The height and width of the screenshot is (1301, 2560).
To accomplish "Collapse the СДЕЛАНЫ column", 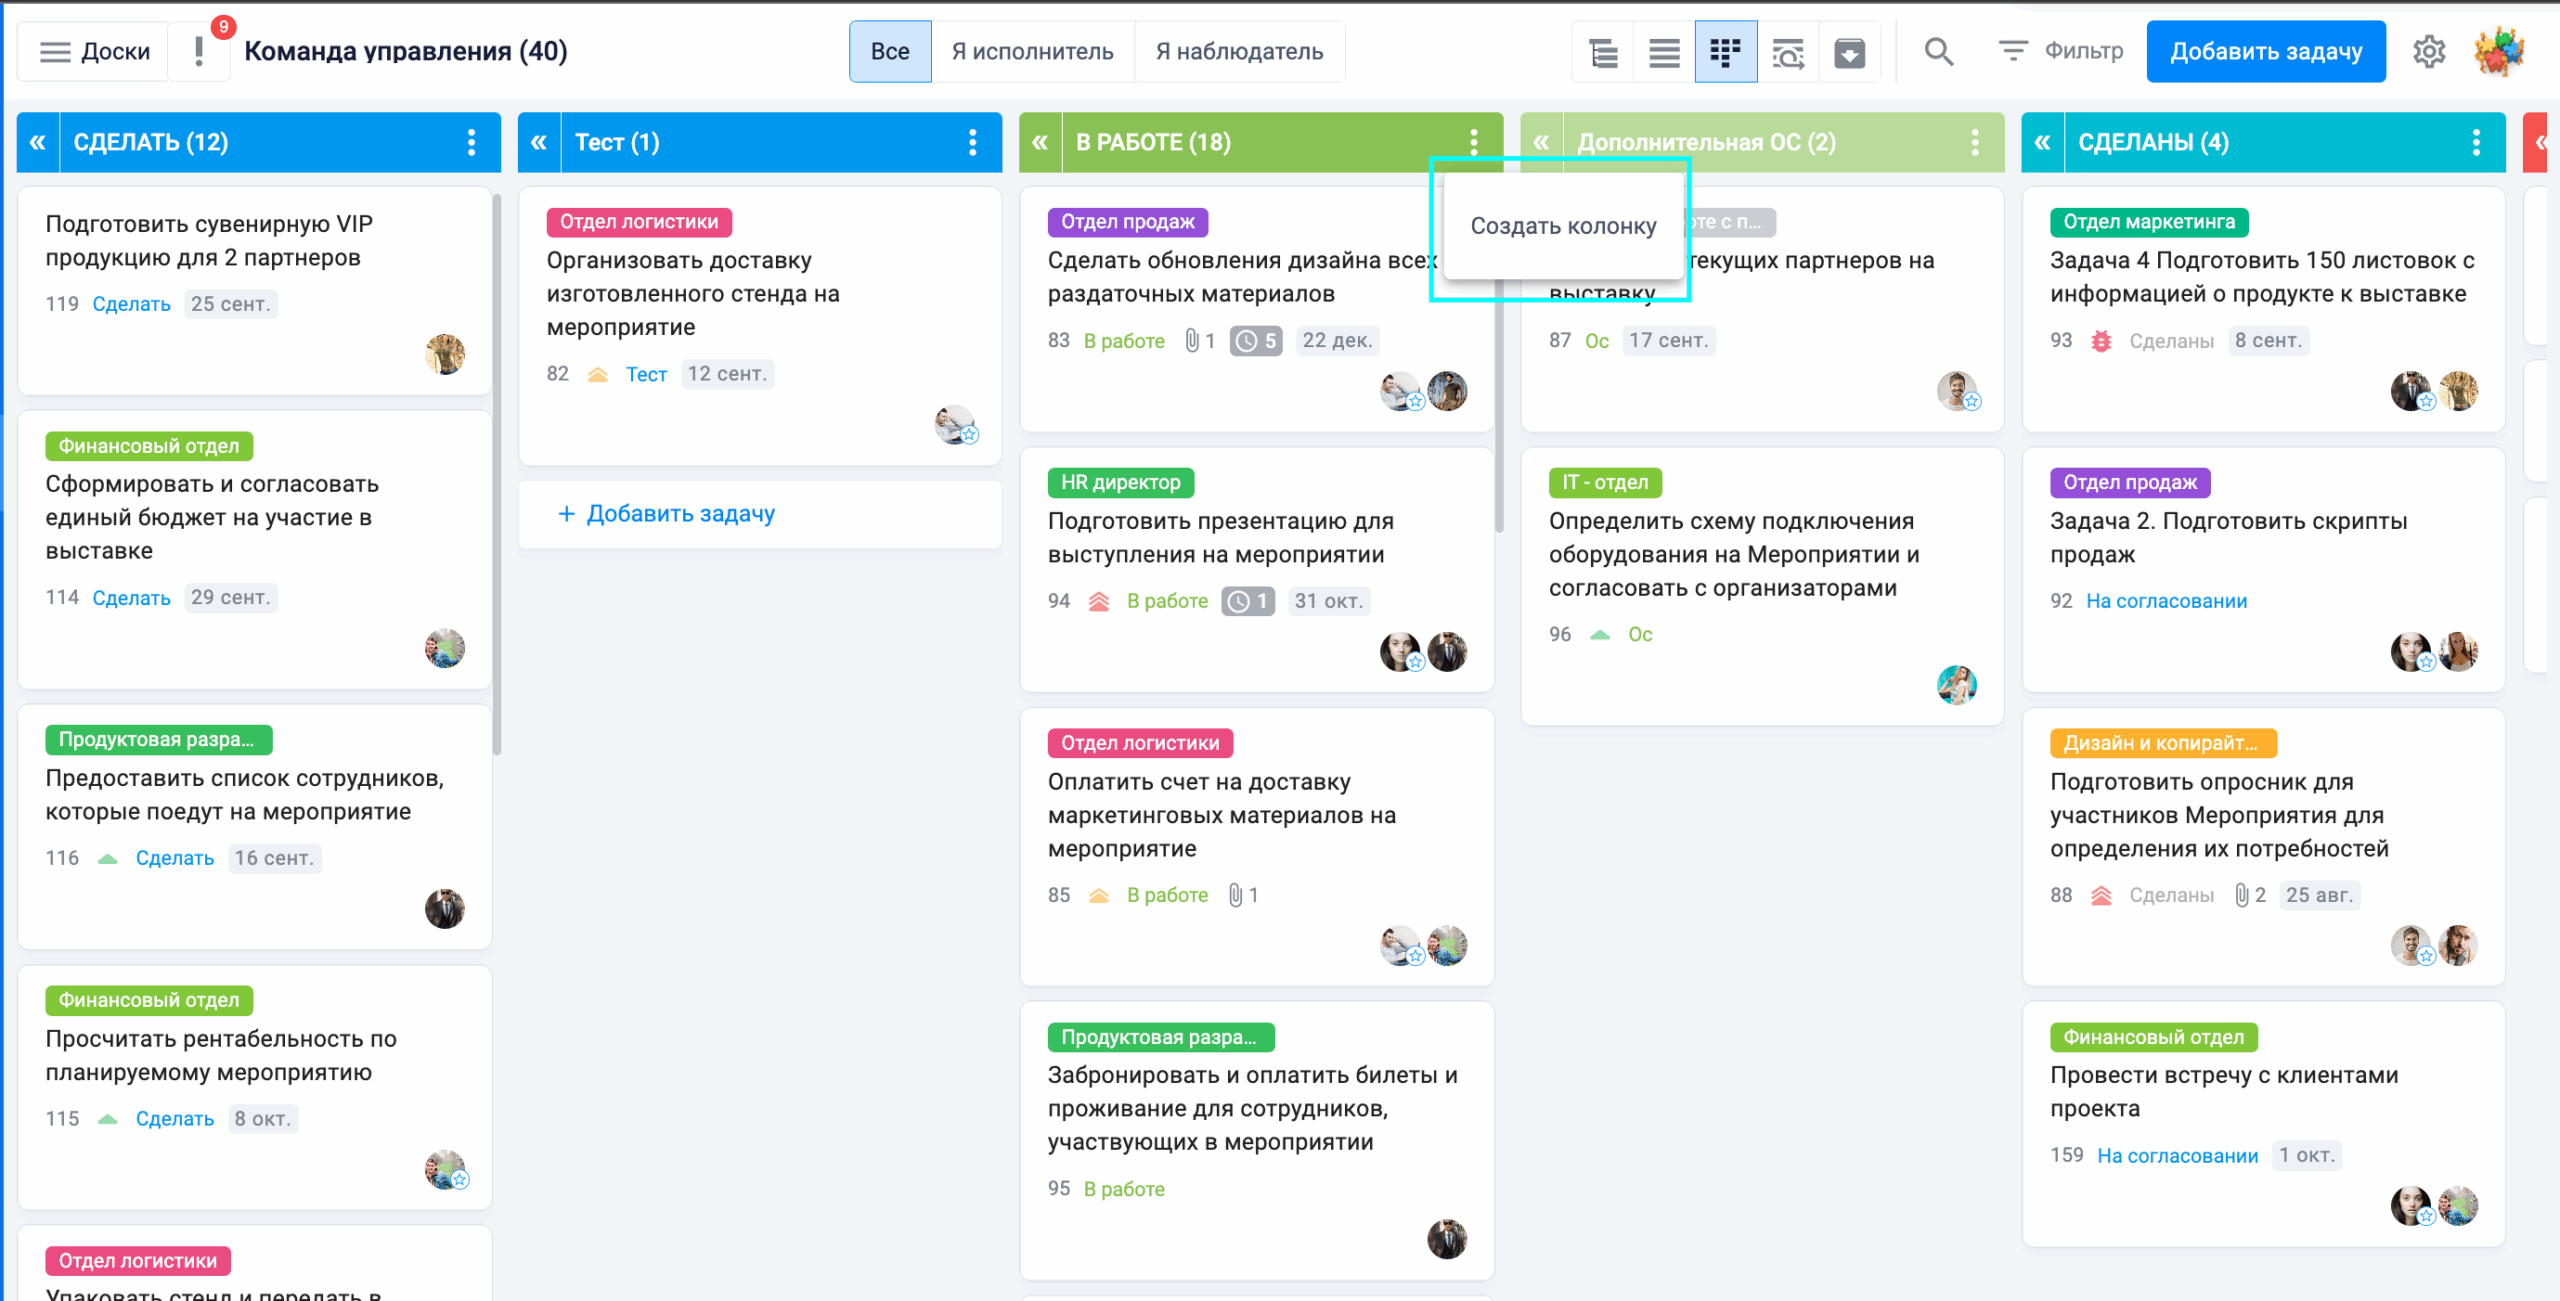I will click(2042, 142).
